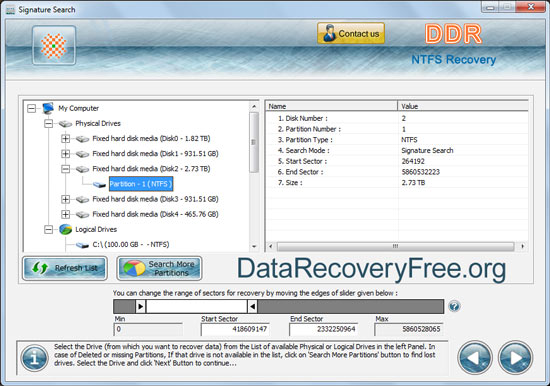This screenshot has width=550, height=386.
Task: Click the blue info icon at bottom
Action: tap(34, 358)
